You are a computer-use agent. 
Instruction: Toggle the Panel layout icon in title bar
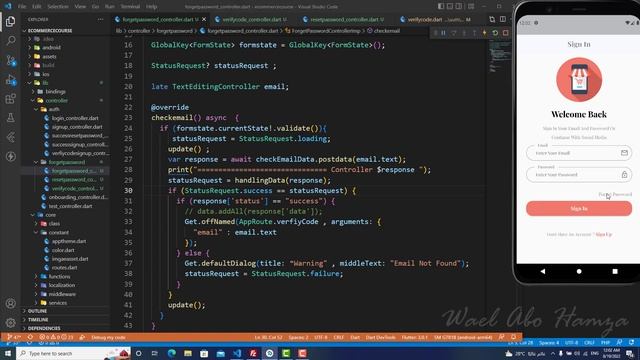point(450,6)
